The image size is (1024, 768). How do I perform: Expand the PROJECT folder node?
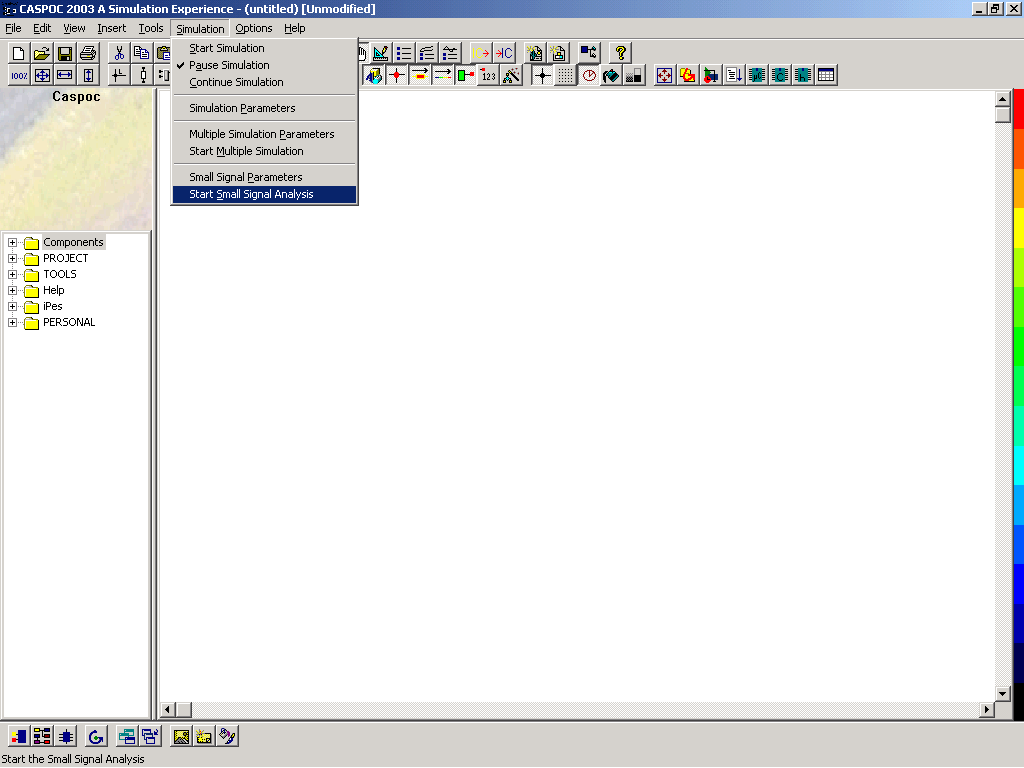[x=12, y=259]
